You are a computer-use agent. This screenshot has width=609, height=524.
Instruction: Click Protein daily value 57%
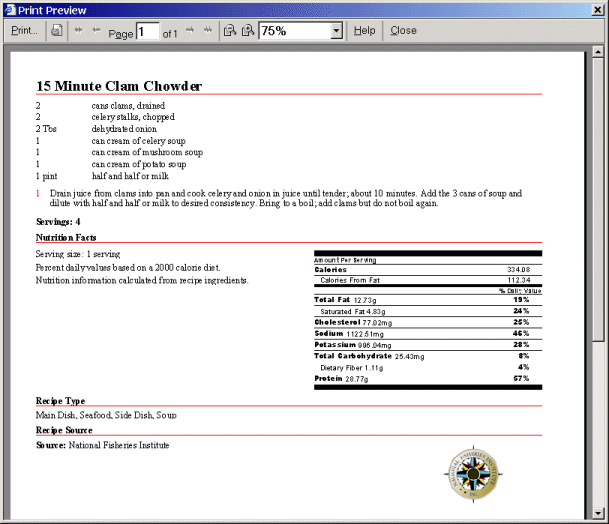(521, 378)
